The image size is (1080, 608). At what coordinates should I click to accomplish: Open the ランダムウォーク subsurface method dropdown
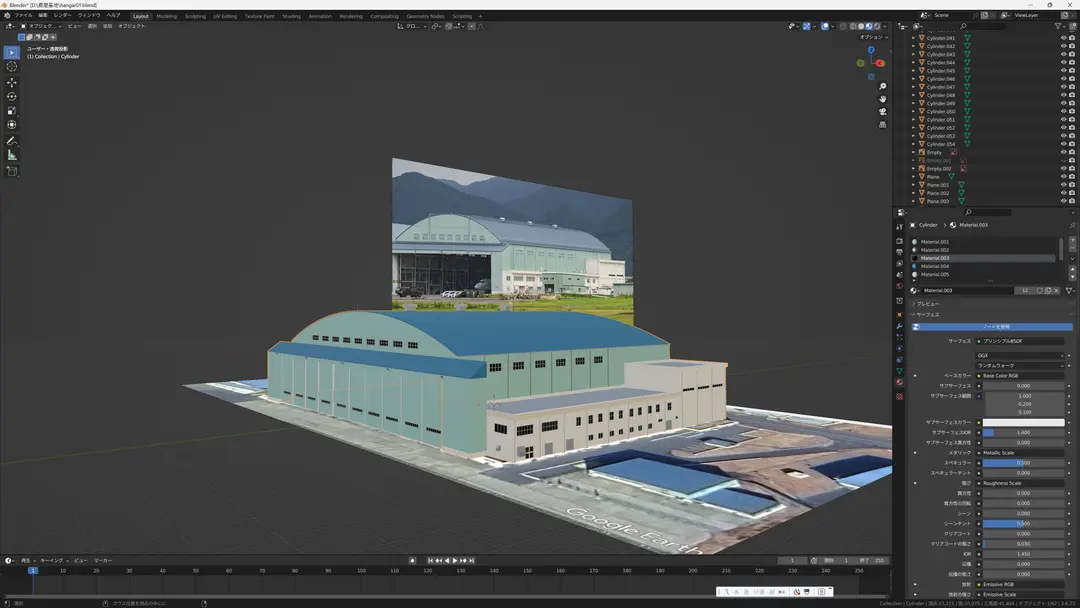(x=1020, y=366)
